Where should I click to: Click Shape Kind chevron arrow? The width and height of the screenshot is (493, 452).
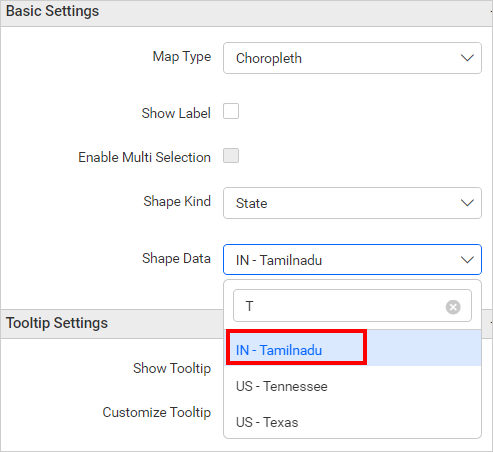[x=467, y=203]
